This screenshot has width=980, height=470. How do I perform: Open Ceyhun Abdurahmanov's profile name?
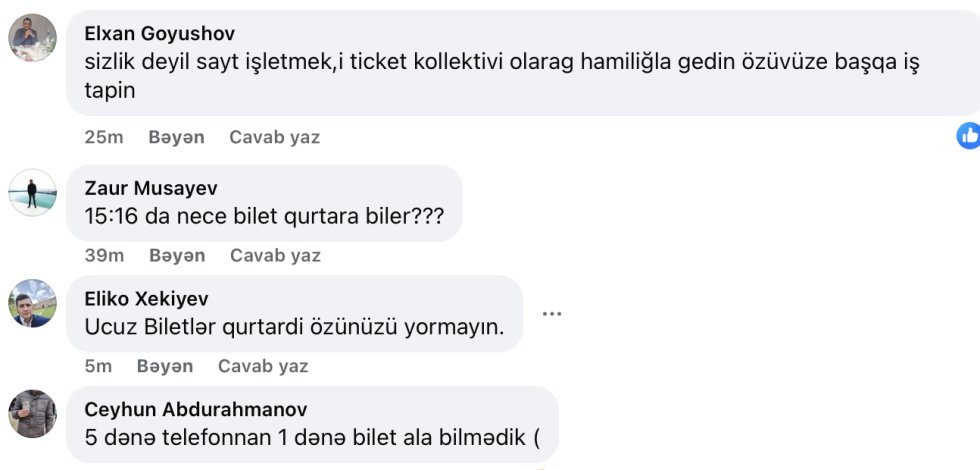click(196, 409)
